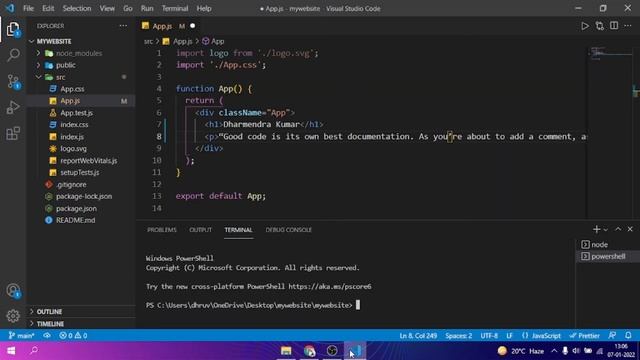Open the Extensions view
This screenshot has width=640, height=360.
[13, 133]
